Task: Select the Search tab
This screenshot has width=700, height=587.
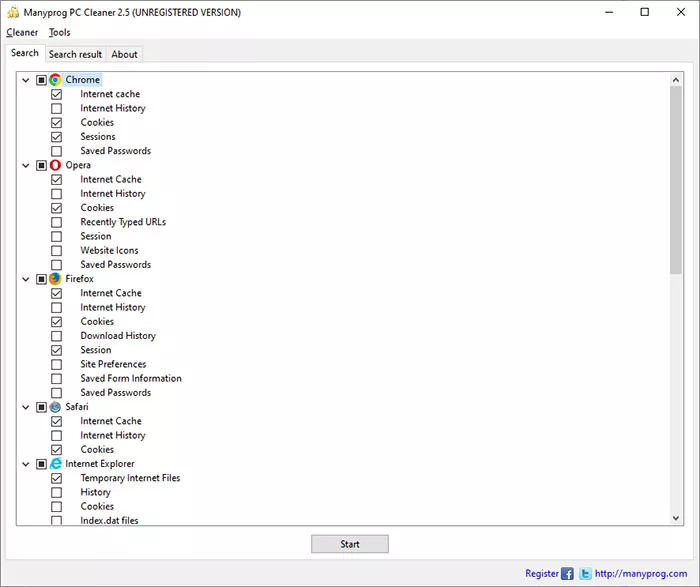Action: click(25, 53)
